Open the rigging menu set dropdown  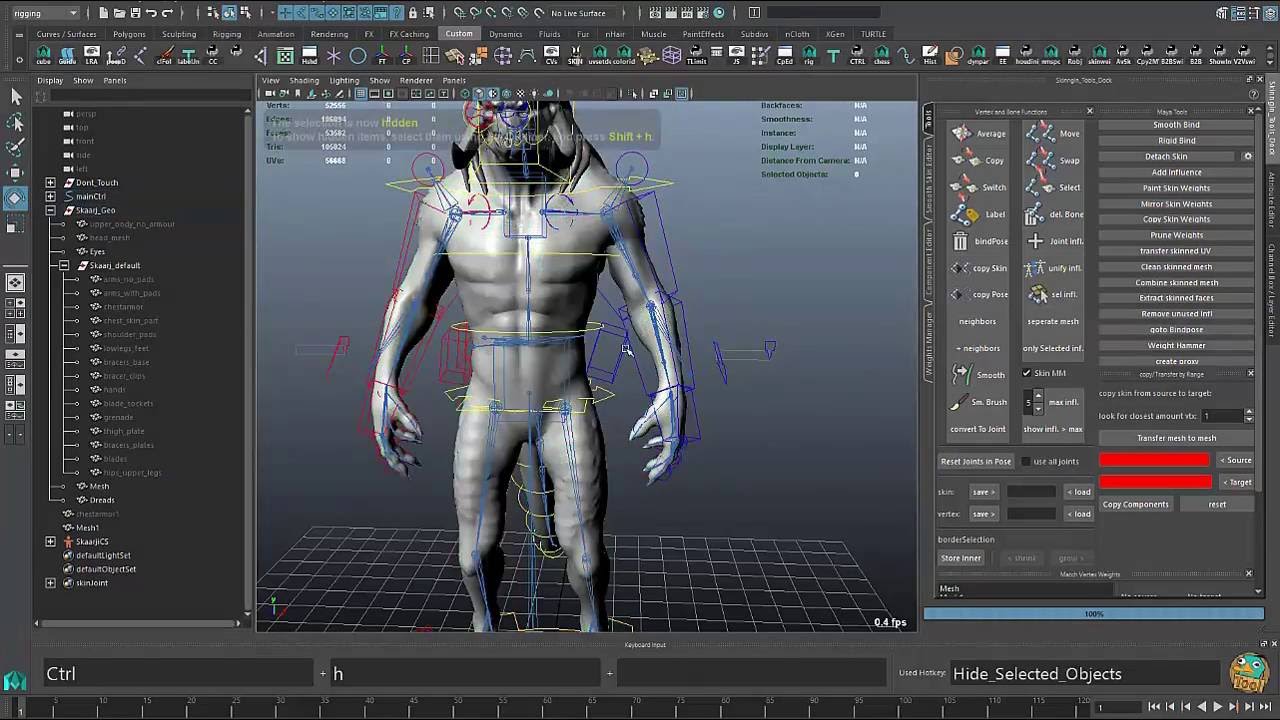coord(45,13)
